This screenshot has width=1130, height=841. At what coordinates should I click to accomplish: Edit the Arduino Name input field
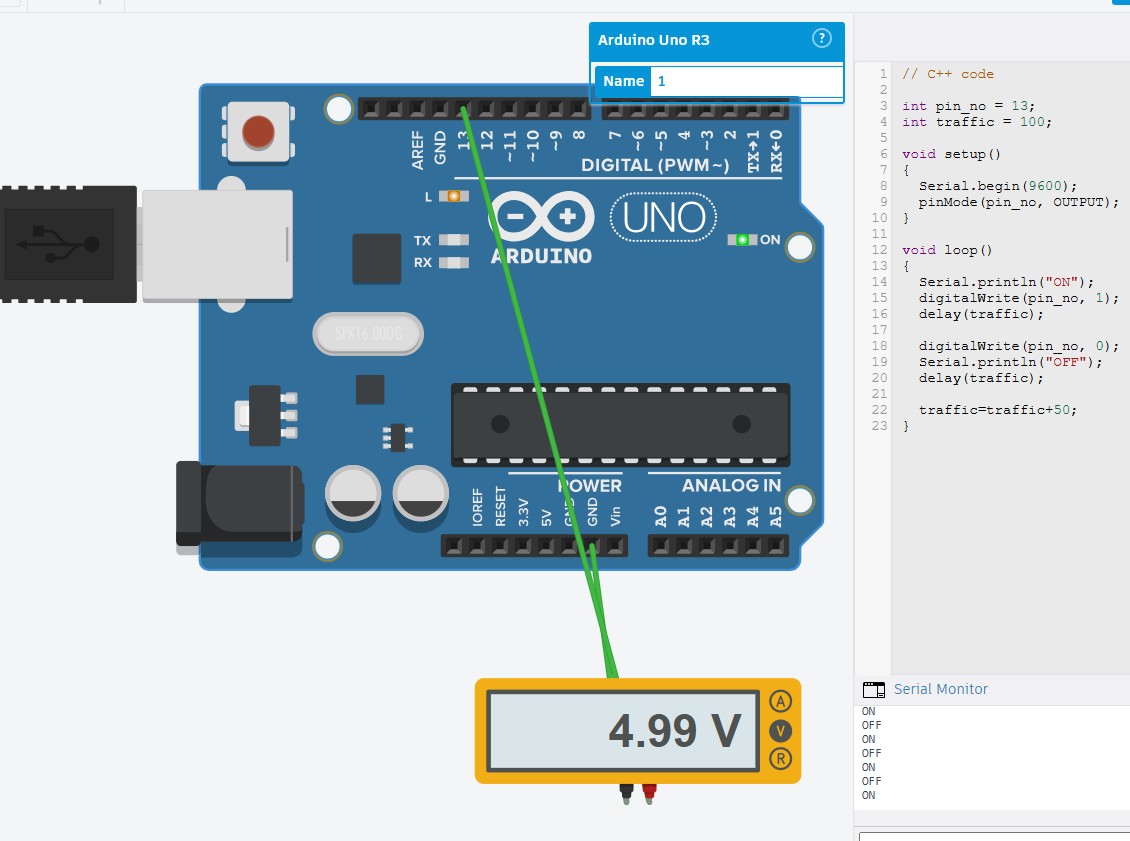(x=746, y=81)
